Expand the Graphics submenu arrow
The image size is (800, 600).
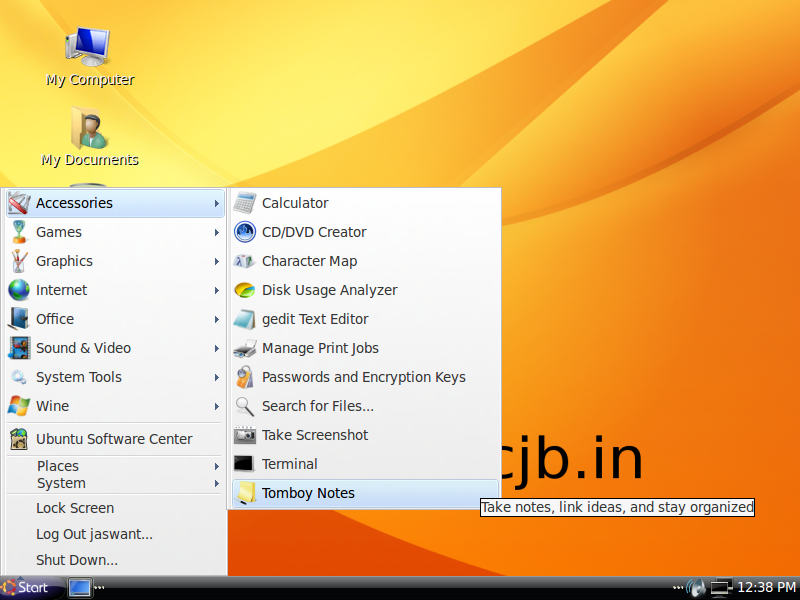click(217, 261)
